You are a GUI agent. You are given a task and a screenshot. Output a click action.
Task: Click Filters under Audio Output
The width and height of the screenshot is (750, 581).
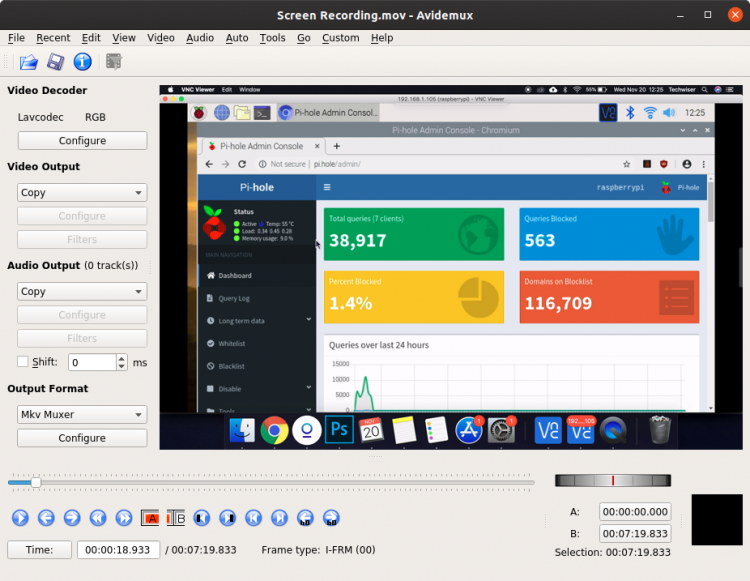(x=82, y=339)
